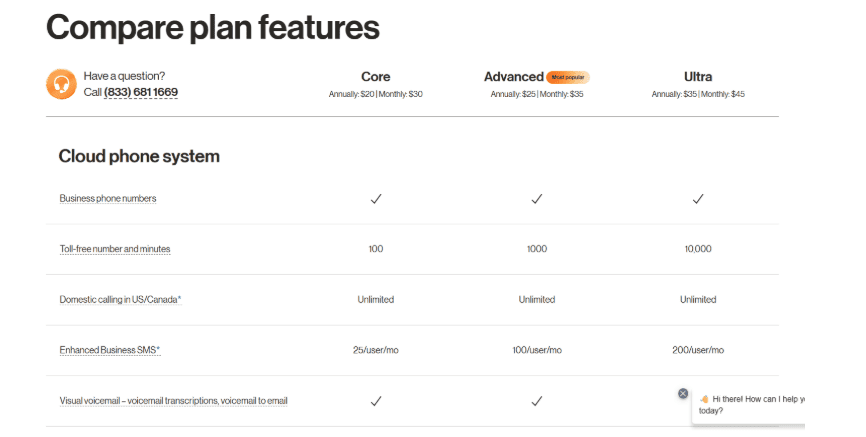This screenshot has height=437, width=866.
Task: Click the Visual voicemail feature link
Action: pyautogui.click(x=173, y=401)
